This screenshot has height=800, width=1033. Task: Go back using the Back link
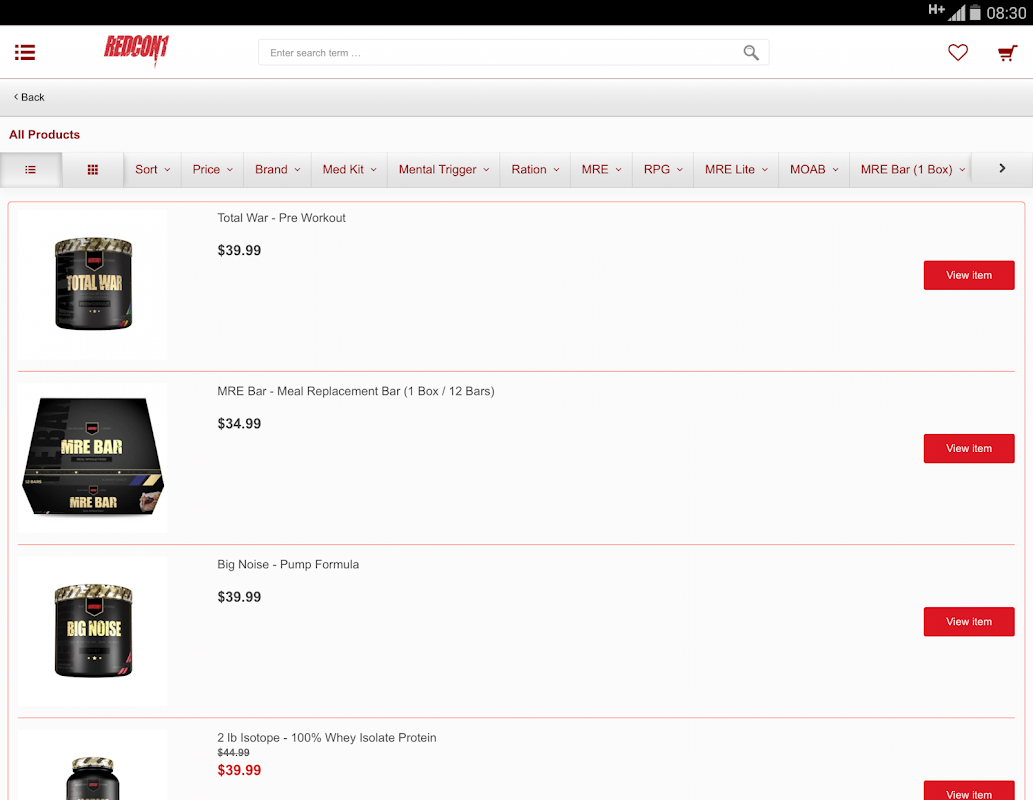pyautogui.click(x=29, y=98)
